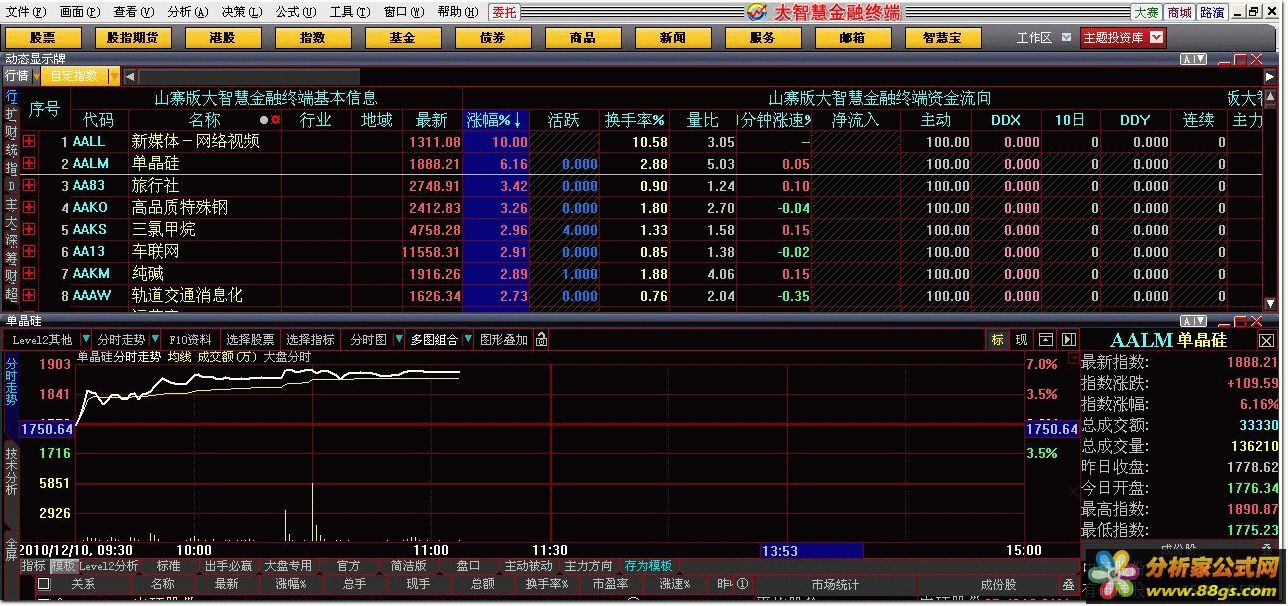Expand the red plus icon for AAKS row
This screenshot has height=606, width=1288.
pyautogui.click(x=28, y=230)
